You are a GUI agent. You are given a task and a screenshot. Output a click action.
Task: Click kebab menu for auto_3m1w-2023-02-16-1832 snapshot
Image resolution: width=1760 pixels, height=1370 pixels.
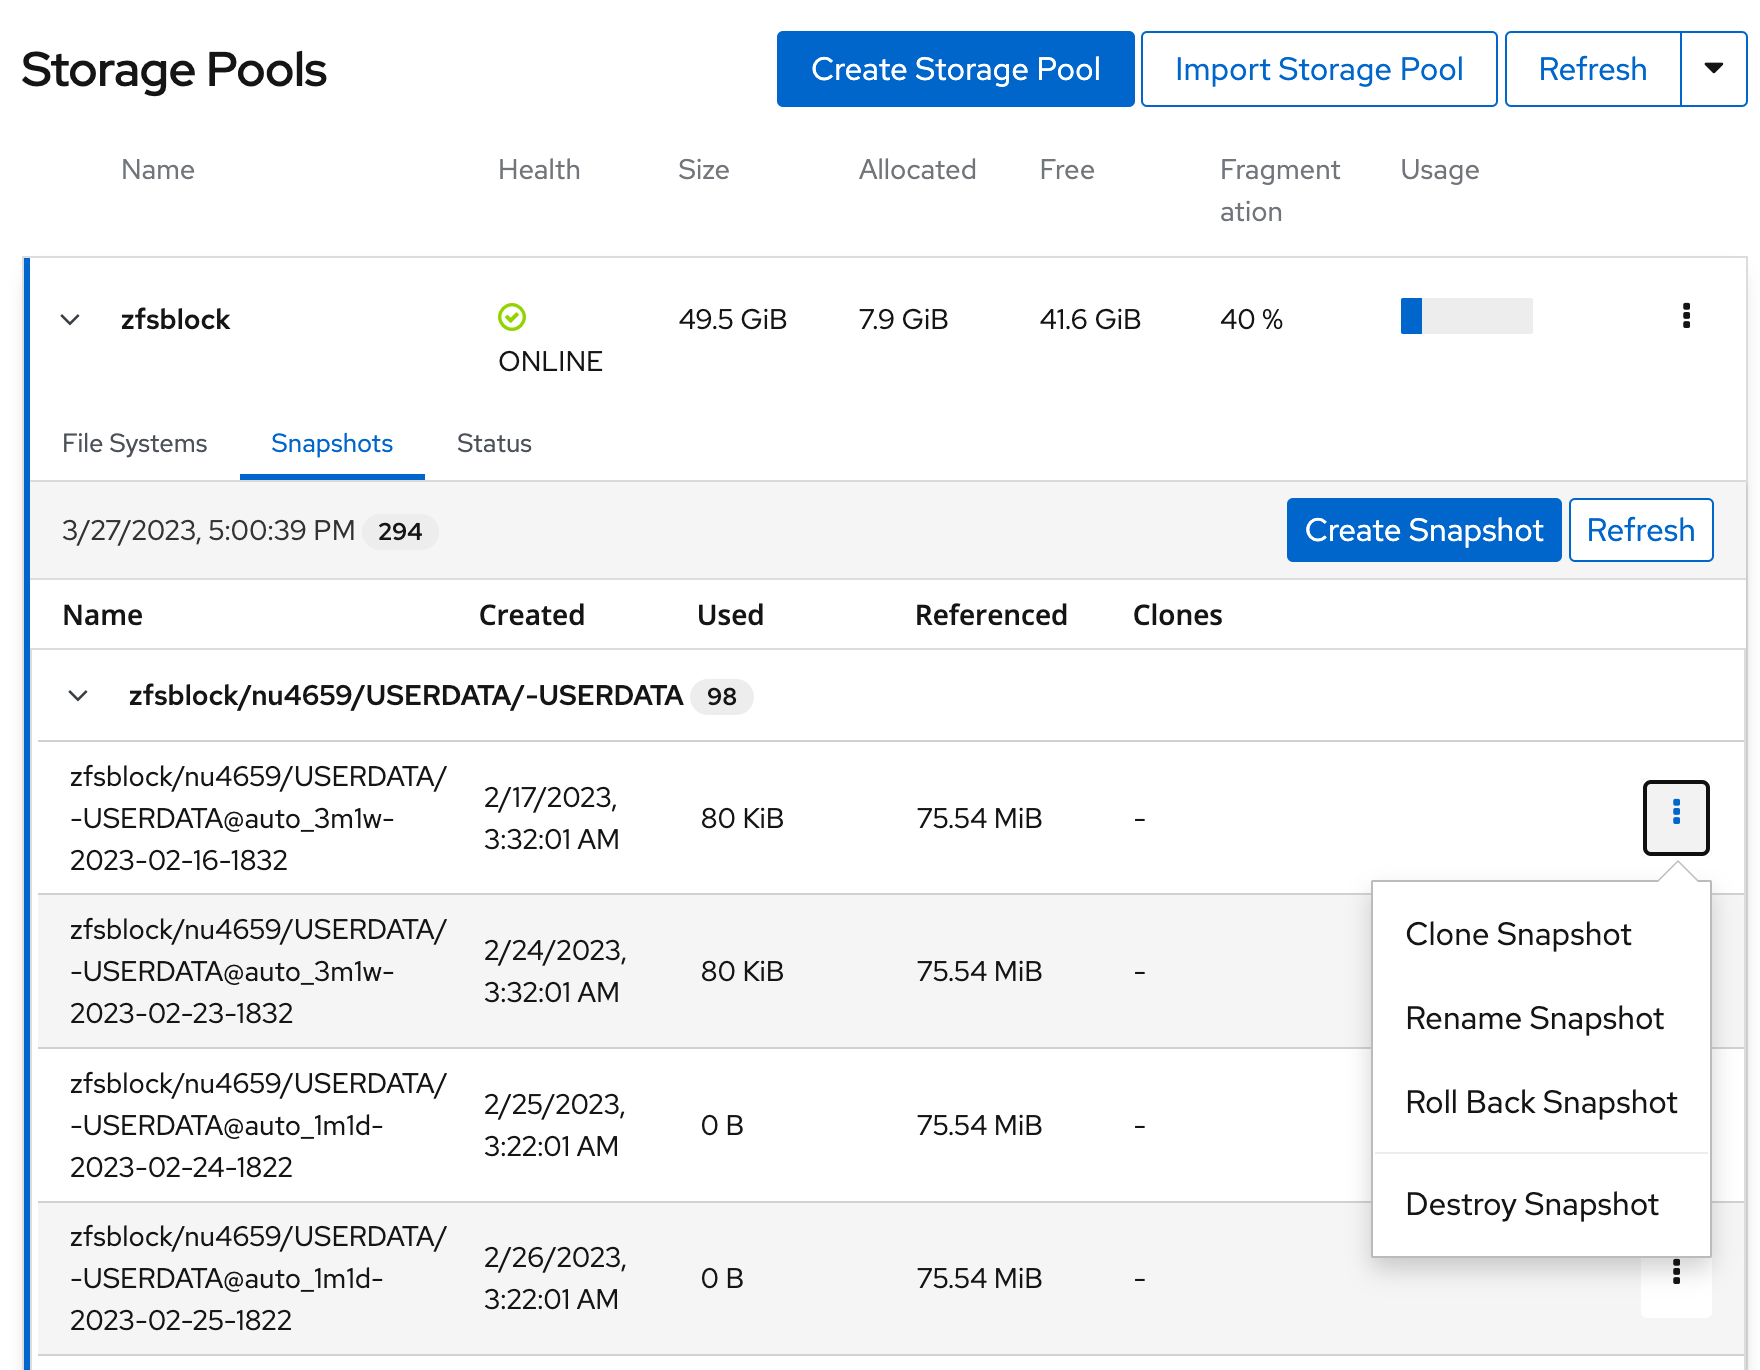point(1676,817)
